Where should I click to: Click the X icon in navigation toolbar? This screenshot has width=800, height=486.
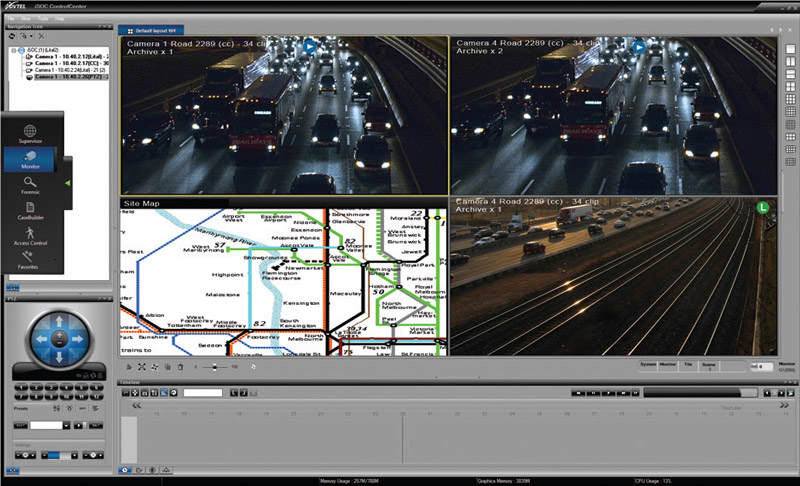pos(41,36)
